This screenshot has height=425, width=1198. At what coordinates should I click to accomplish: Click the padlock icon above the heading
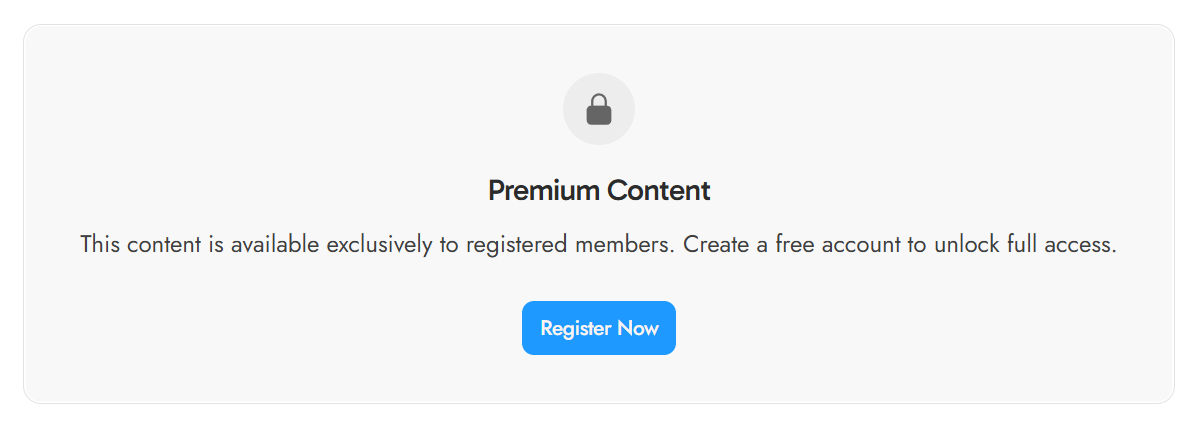pos(599,109)
